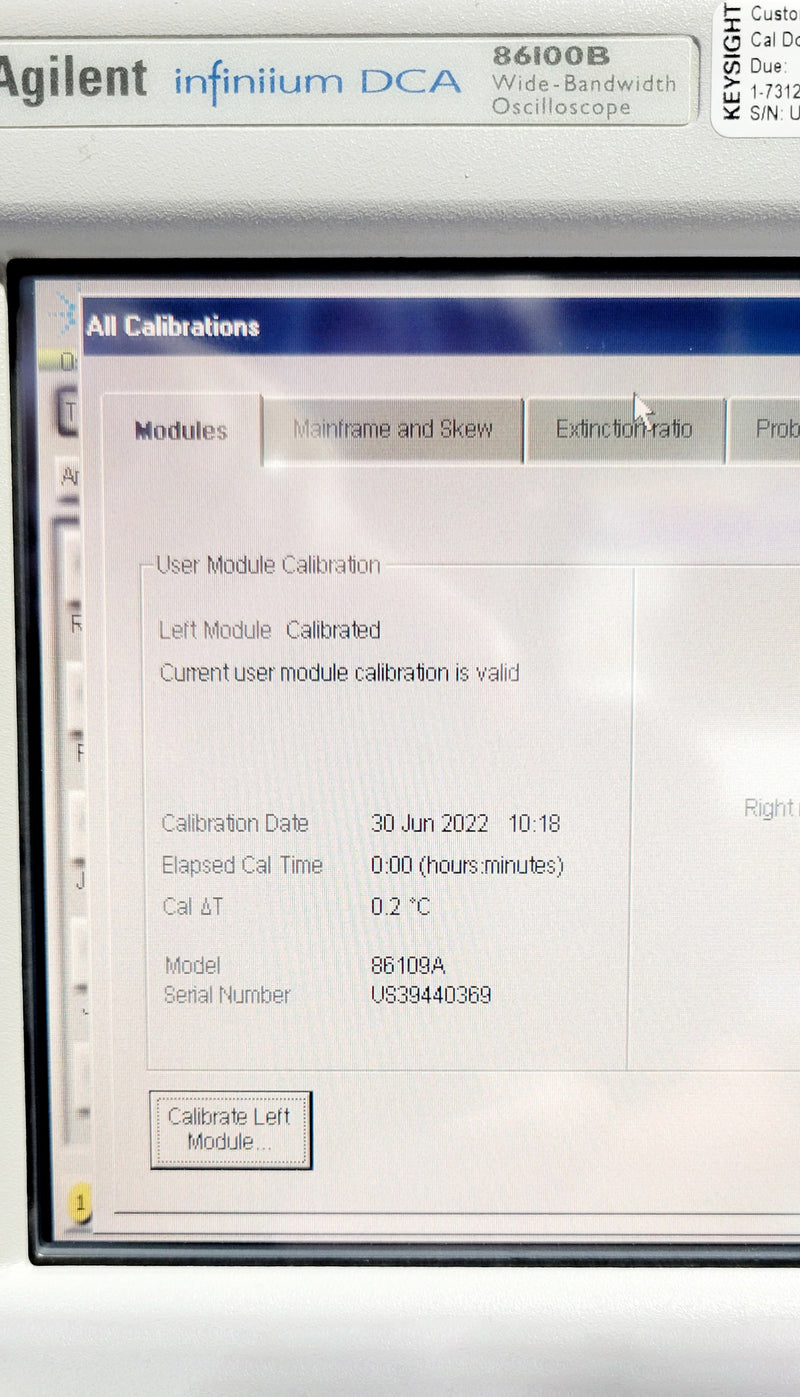Open the partially visible Prob tab

pos(776,430)
